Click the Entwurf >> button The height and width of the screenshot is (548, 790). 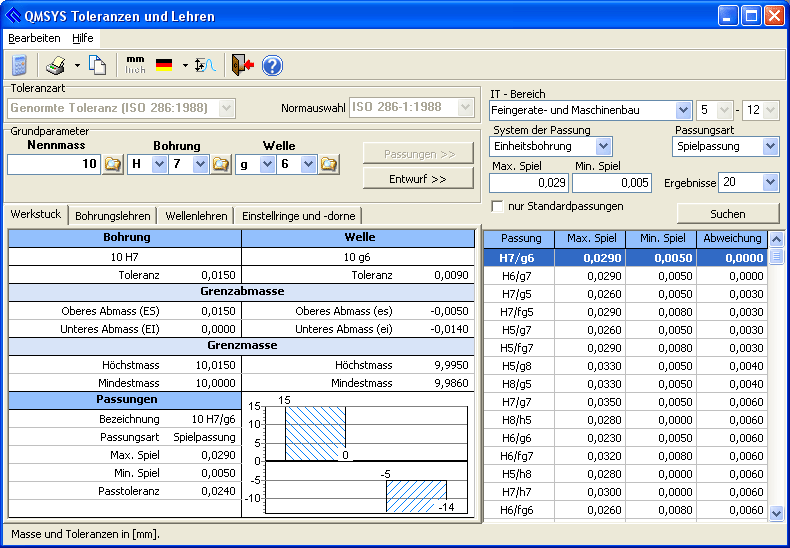tap(418, 179)
